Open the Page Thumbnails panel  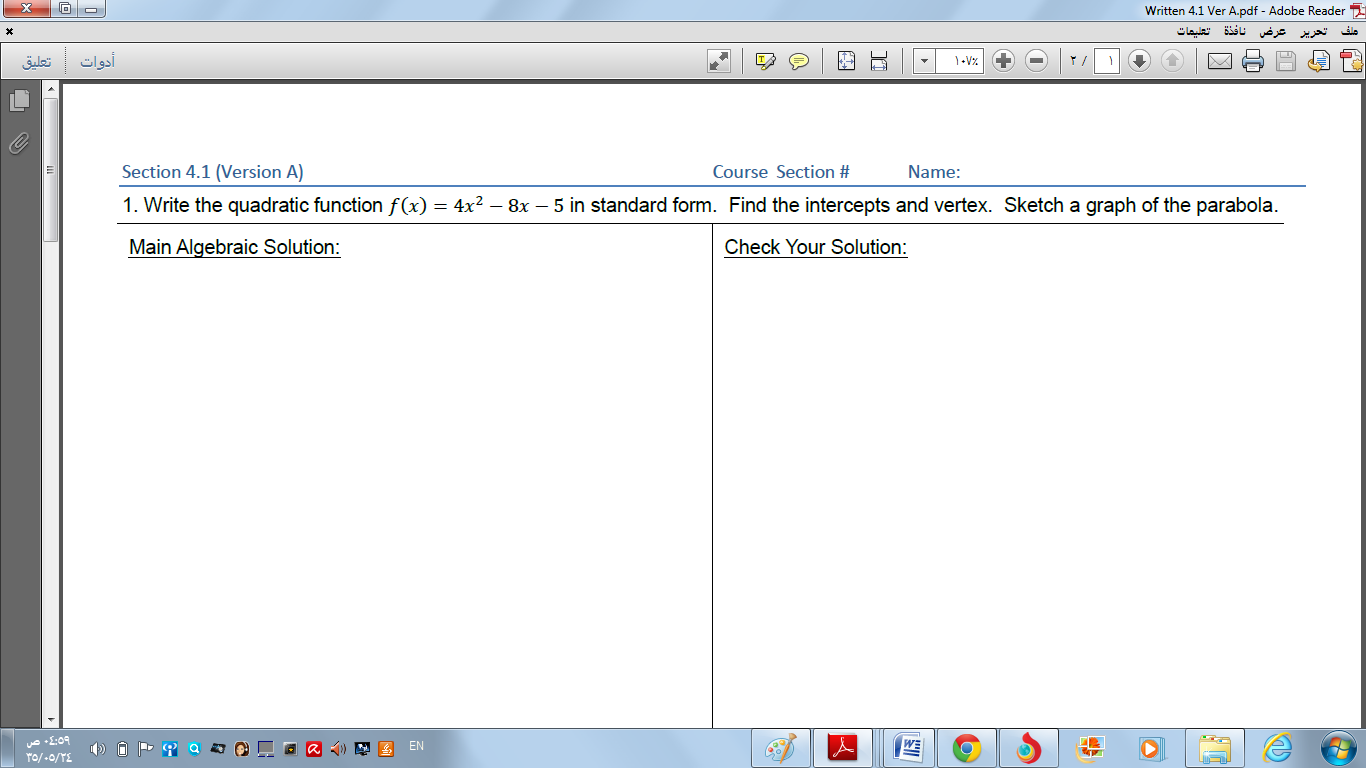[17, 100]
